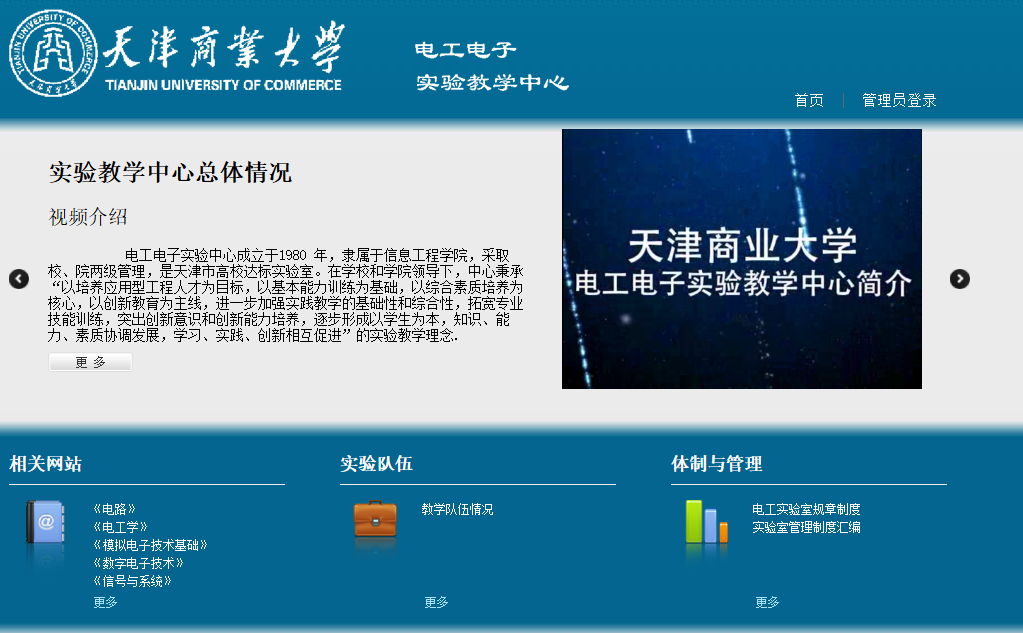Open the 《模拟电子技术基础》 link
The height and width of the screenshot is (633, 1023).
[150, 545]
